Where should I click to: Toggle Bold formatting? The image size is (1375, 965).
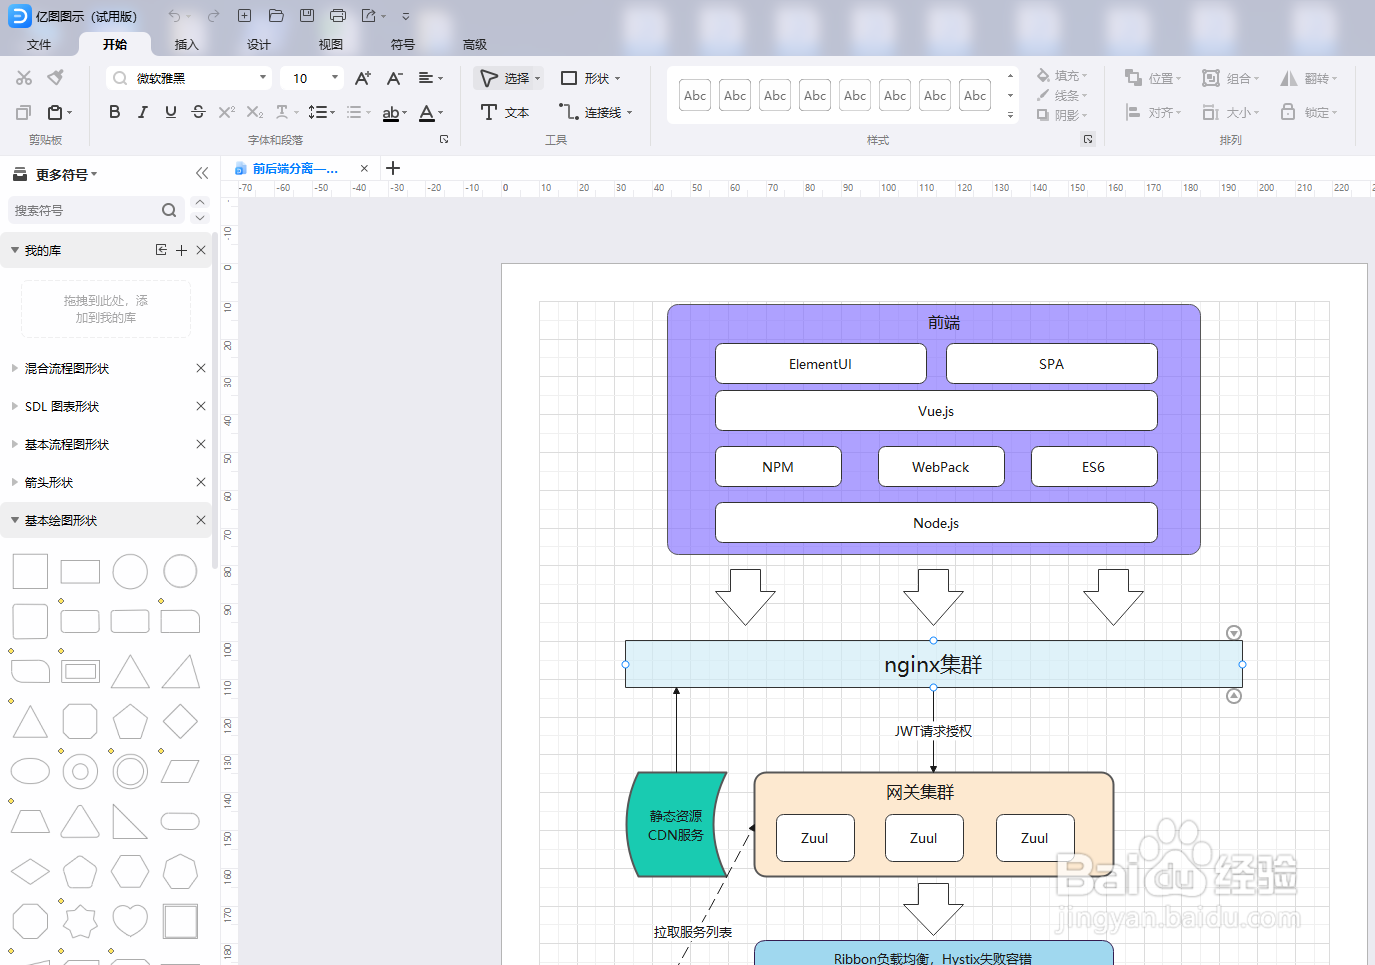coord(114,112)
